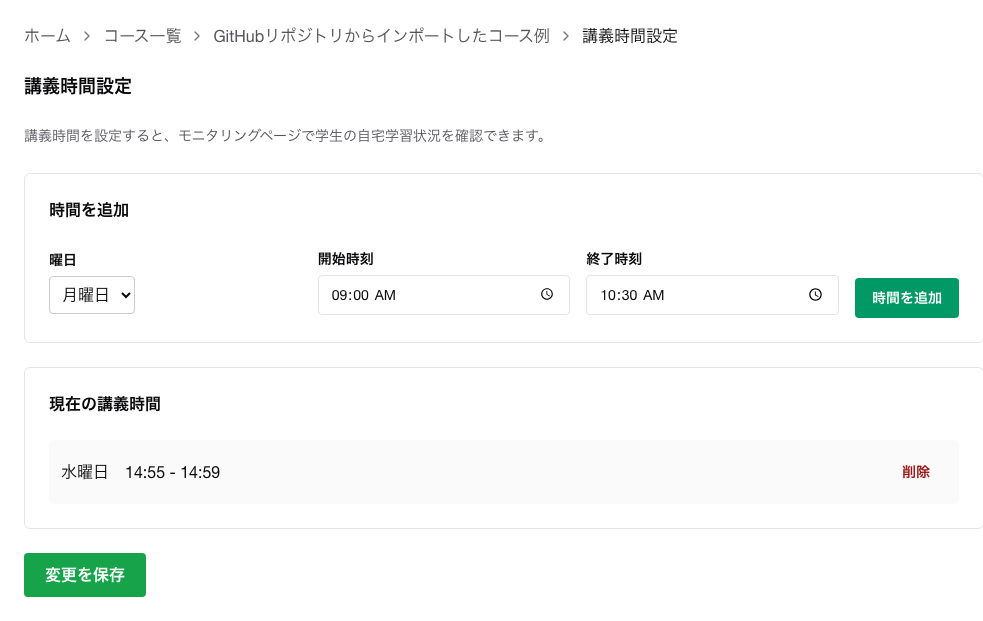The width and height of the screenshot is (983, 621).
Task: Click the 講義時間設定 breadcrumb item
Action: [x=630, y=36]
